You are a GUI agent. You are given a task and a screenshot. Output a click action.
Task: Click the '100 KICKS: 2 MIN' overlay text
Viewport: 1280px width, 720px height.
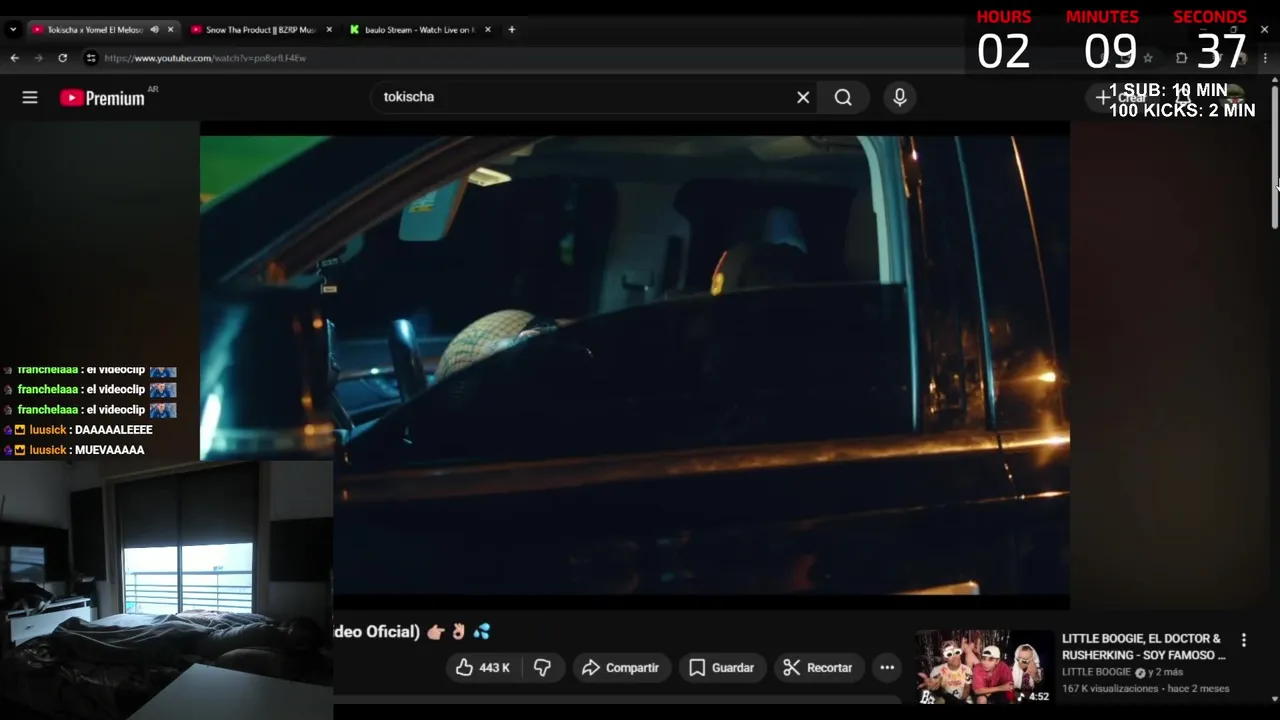click(1182, 111)
